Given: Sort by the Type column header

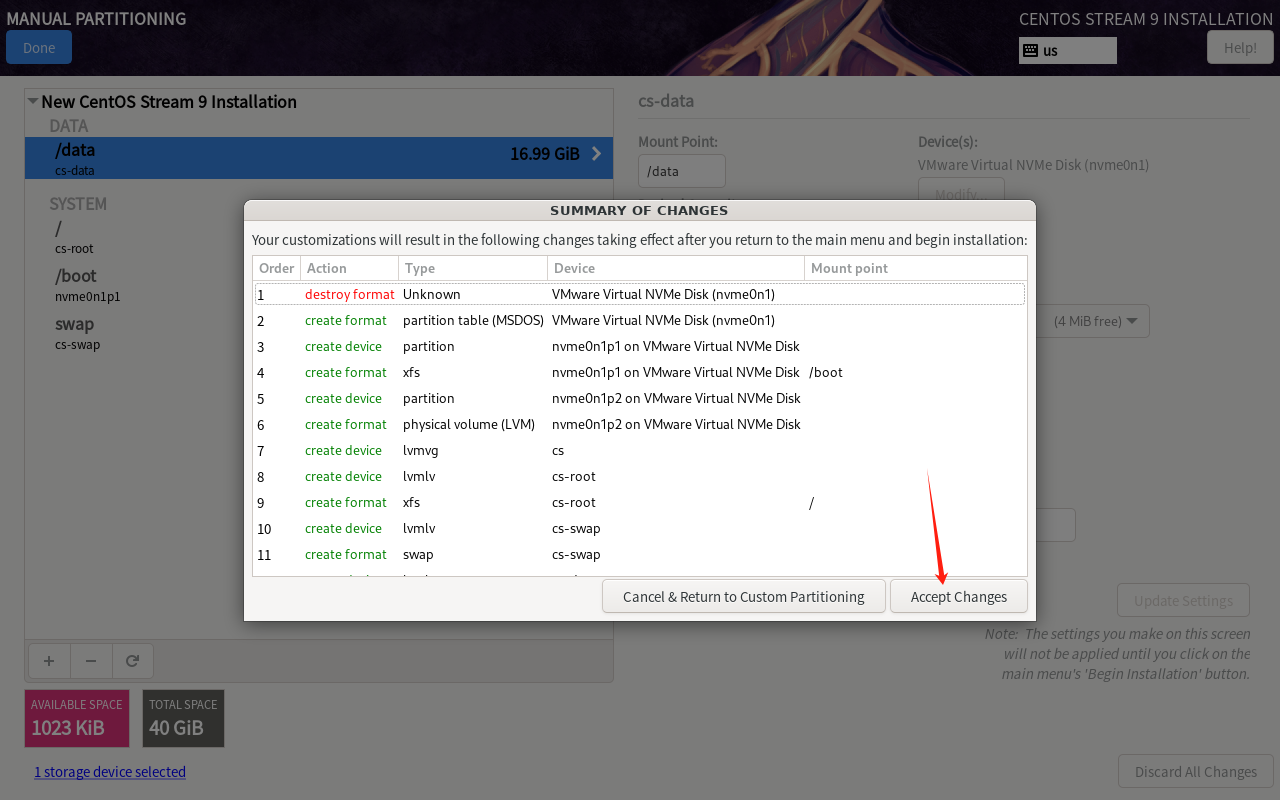Looking at the screenshot, I should (x=473, y=268).
